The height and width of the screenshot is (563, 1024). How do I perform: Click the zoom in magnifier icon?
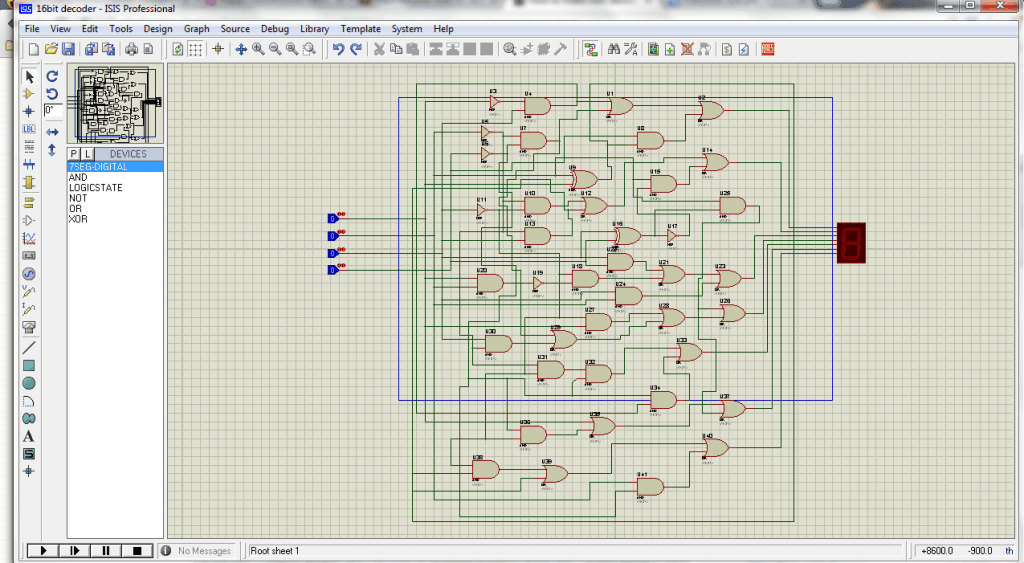click(x=258, y=49)
